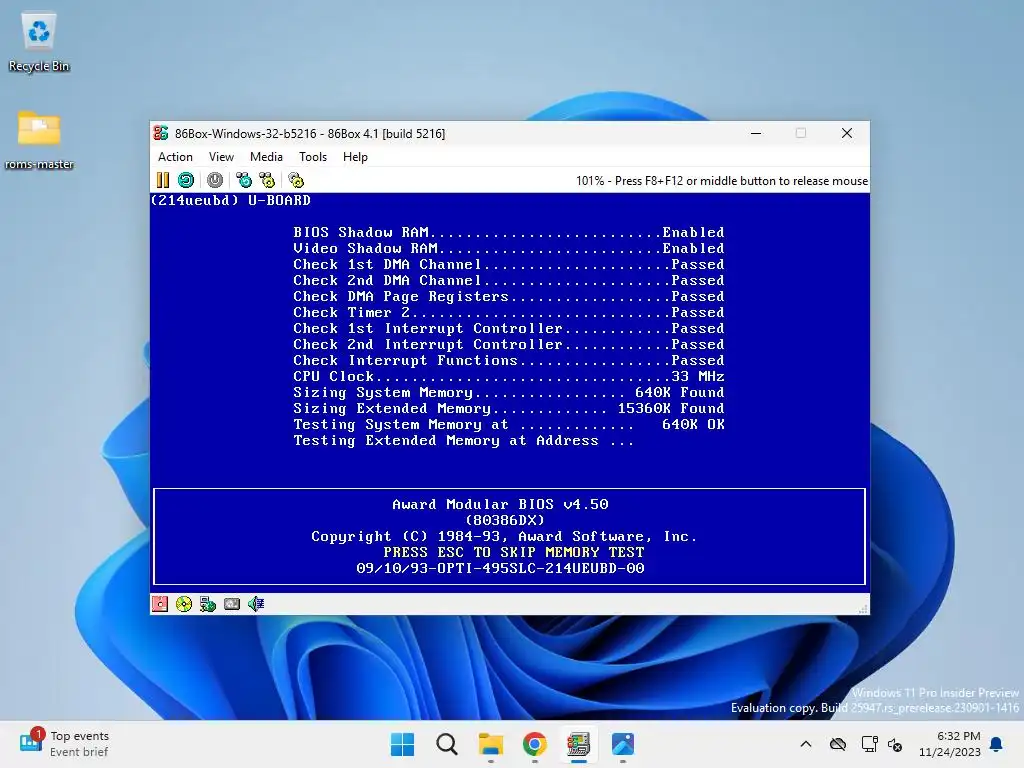Click the hard disk status icon
This screenshot has width=1024, height=768.
pyautogui.click(x=232, y=604)
